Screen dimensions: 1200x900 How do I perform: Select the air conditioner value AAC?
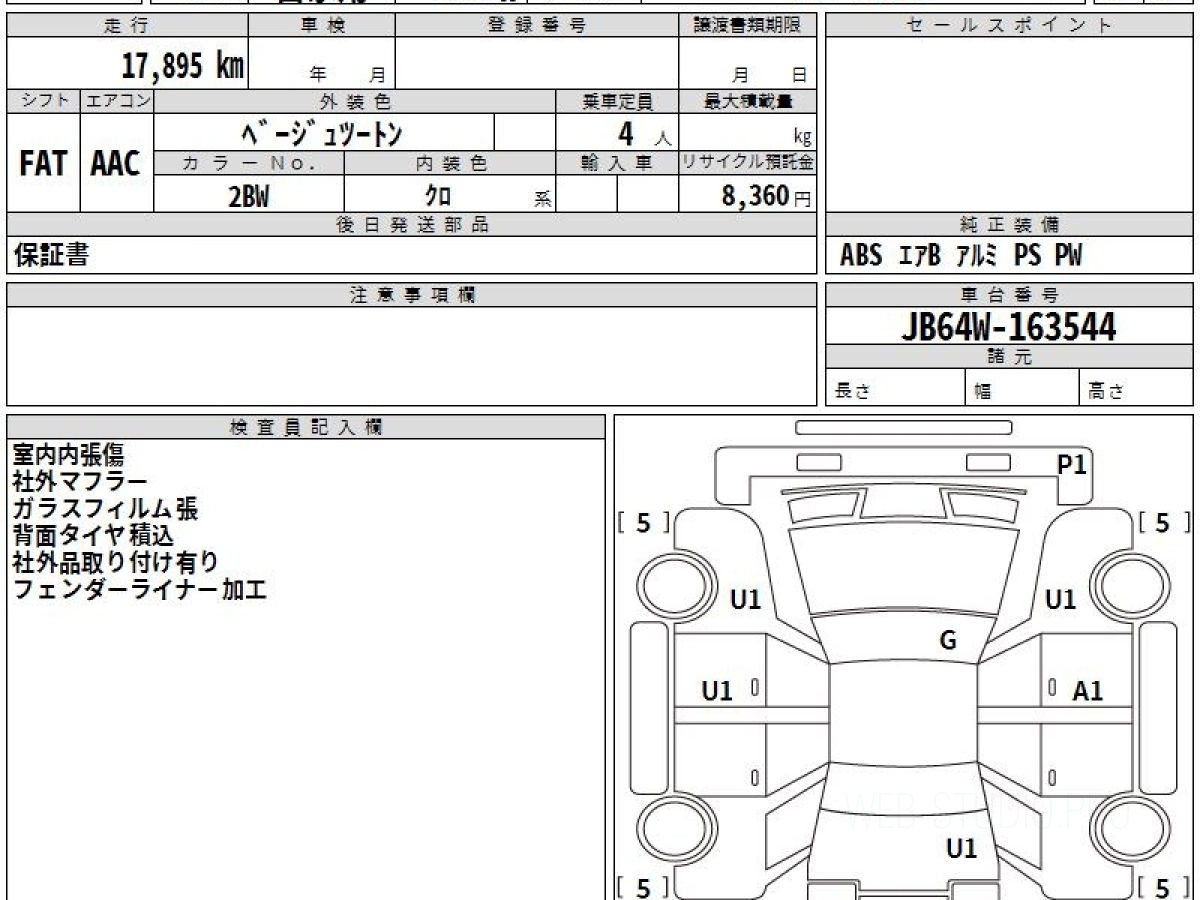click(x=116, y=163)
